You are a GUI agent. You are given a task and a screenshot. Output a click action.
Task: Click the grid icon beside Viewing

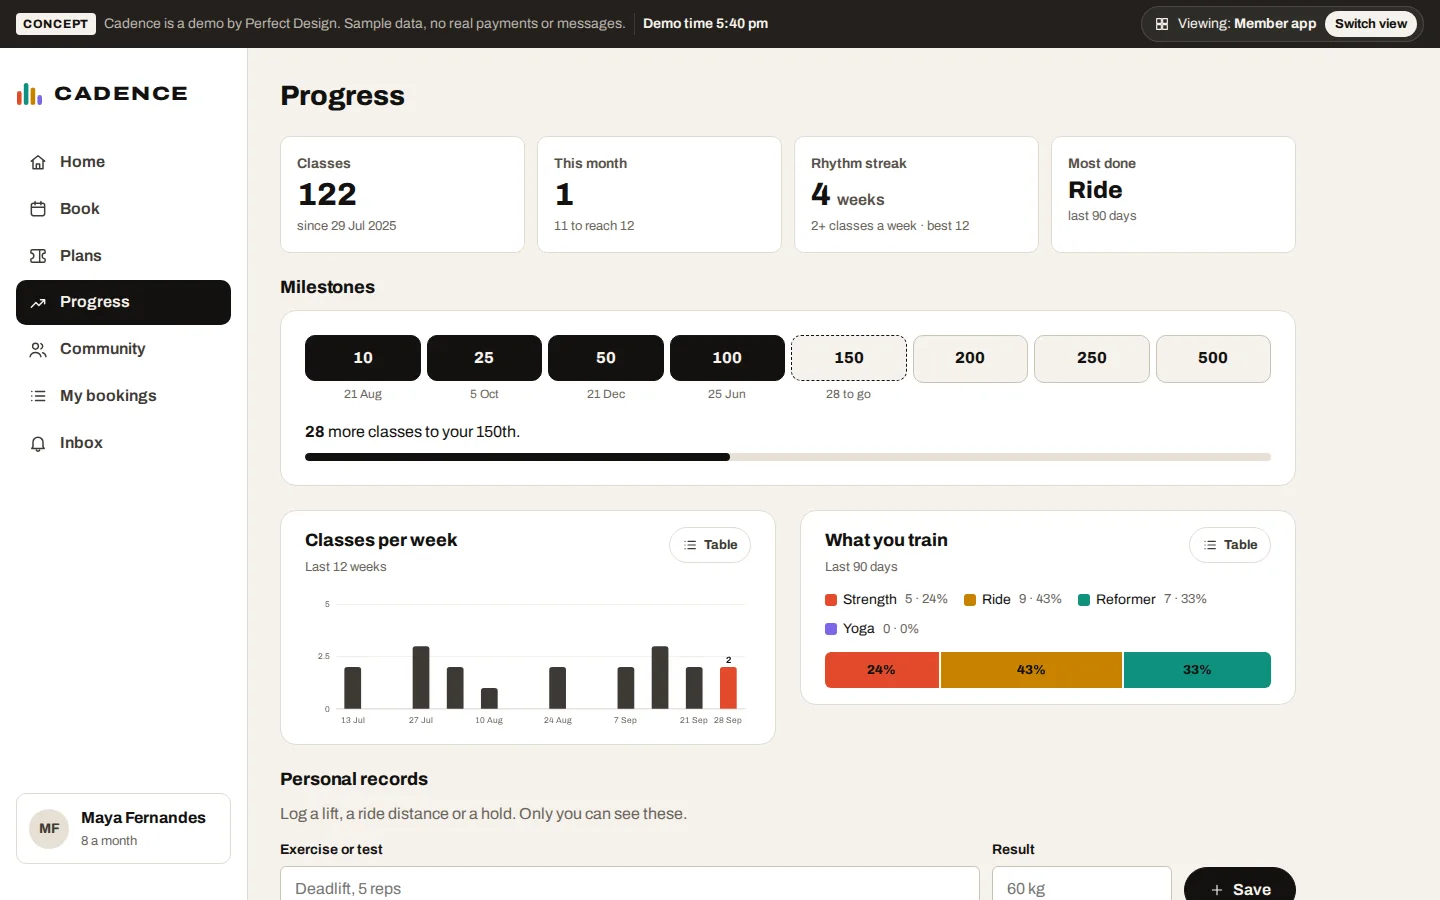click(x=1162, y=24)
